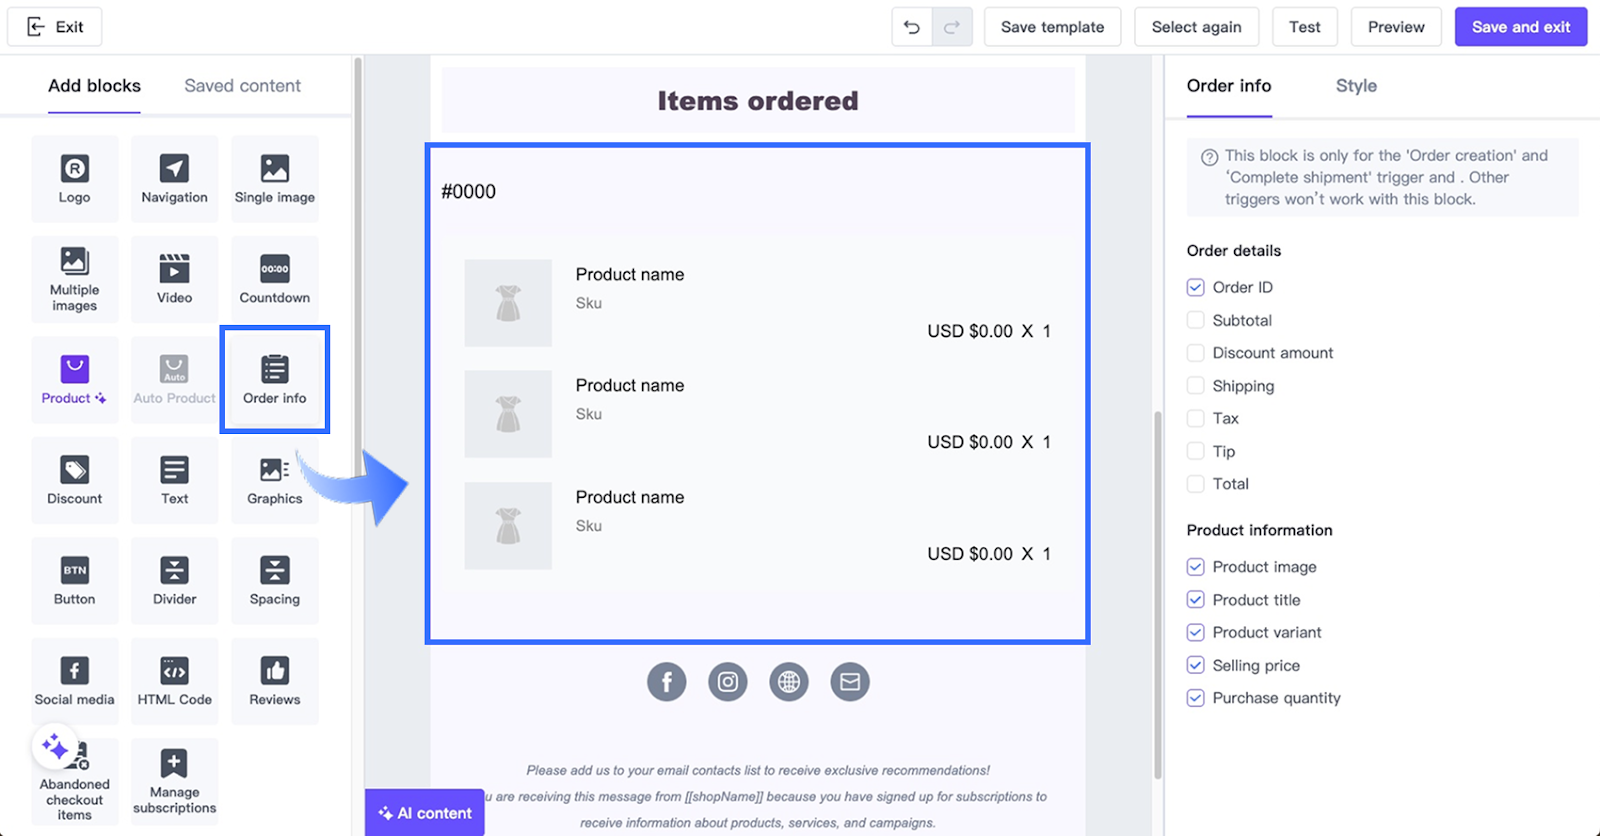This screenshot has width=1600, height=836.
Task: Uncheck the Order ID checkbox
Action: tap(1196, 287)
